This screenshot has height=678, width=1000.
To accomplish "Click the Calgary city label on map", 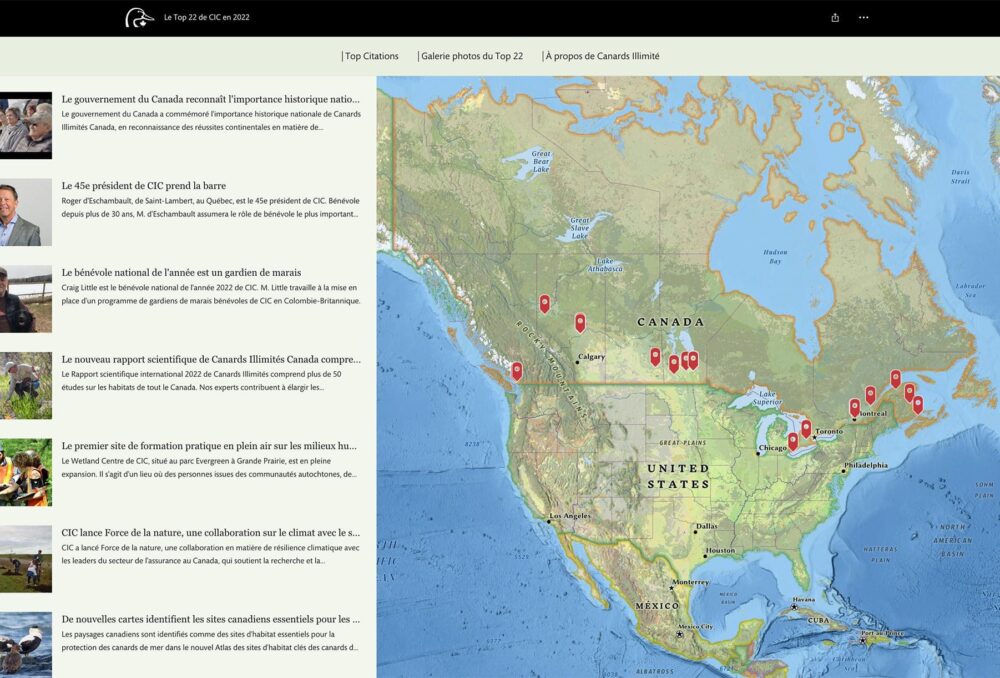I will pos(591,357).
